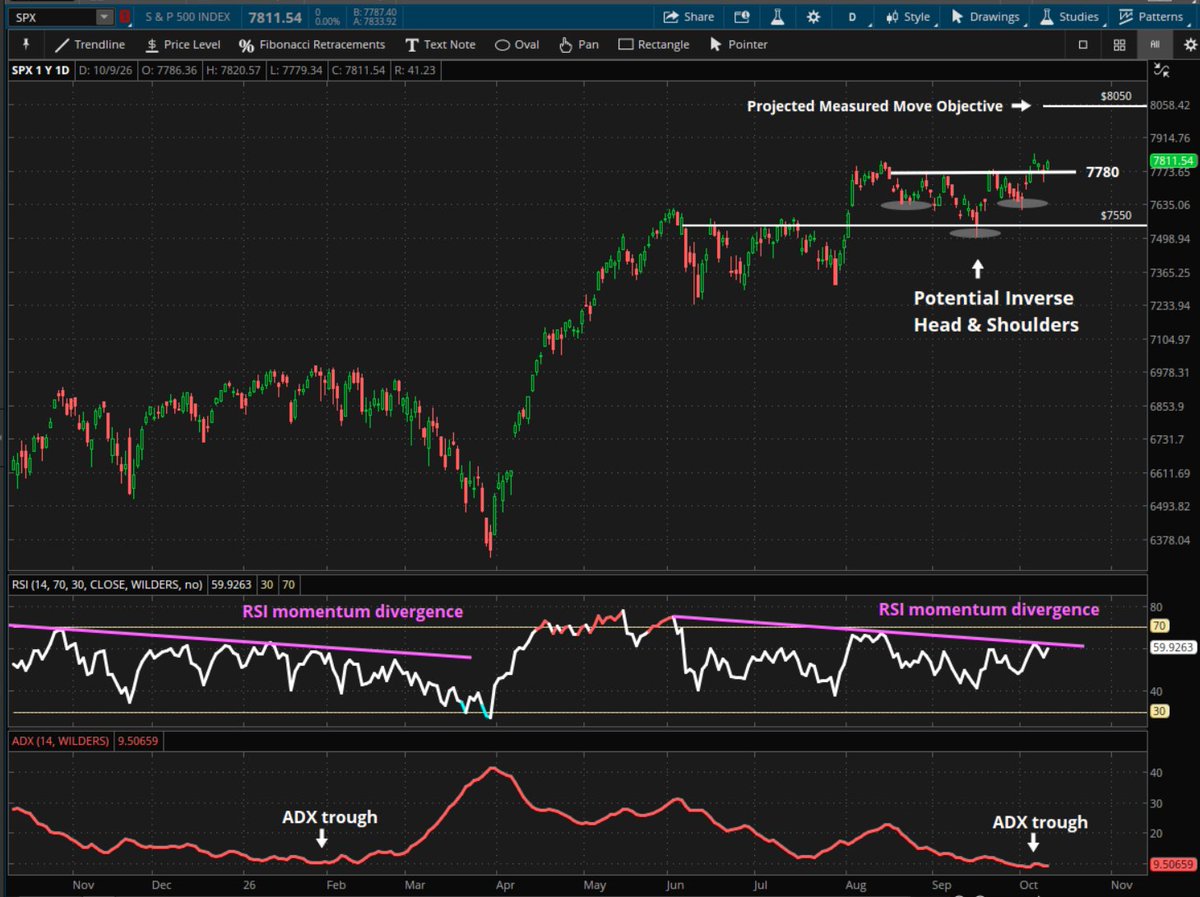
Task: Open the D timeframe dropdown
Action: [853, 17]
